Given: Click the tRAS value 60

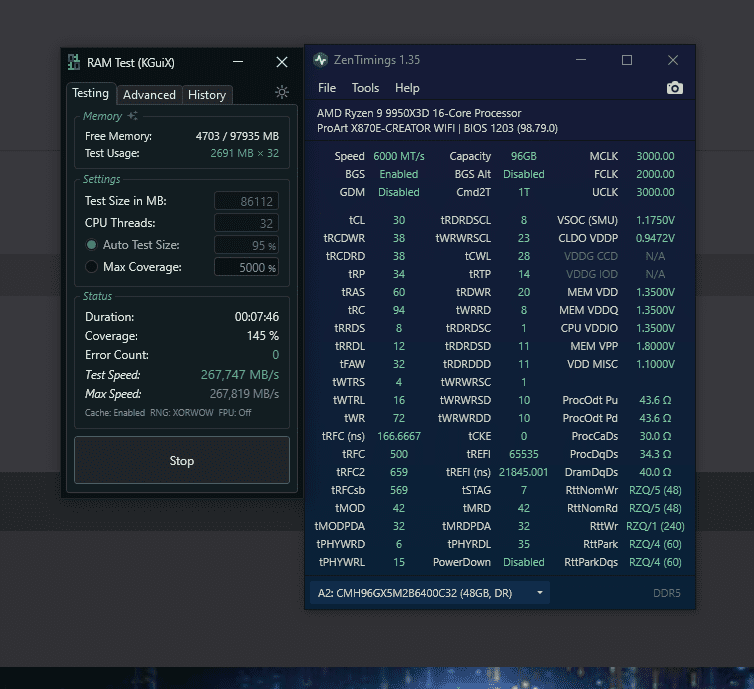Looking at the screenshot, I should click(x=399, y=292).
